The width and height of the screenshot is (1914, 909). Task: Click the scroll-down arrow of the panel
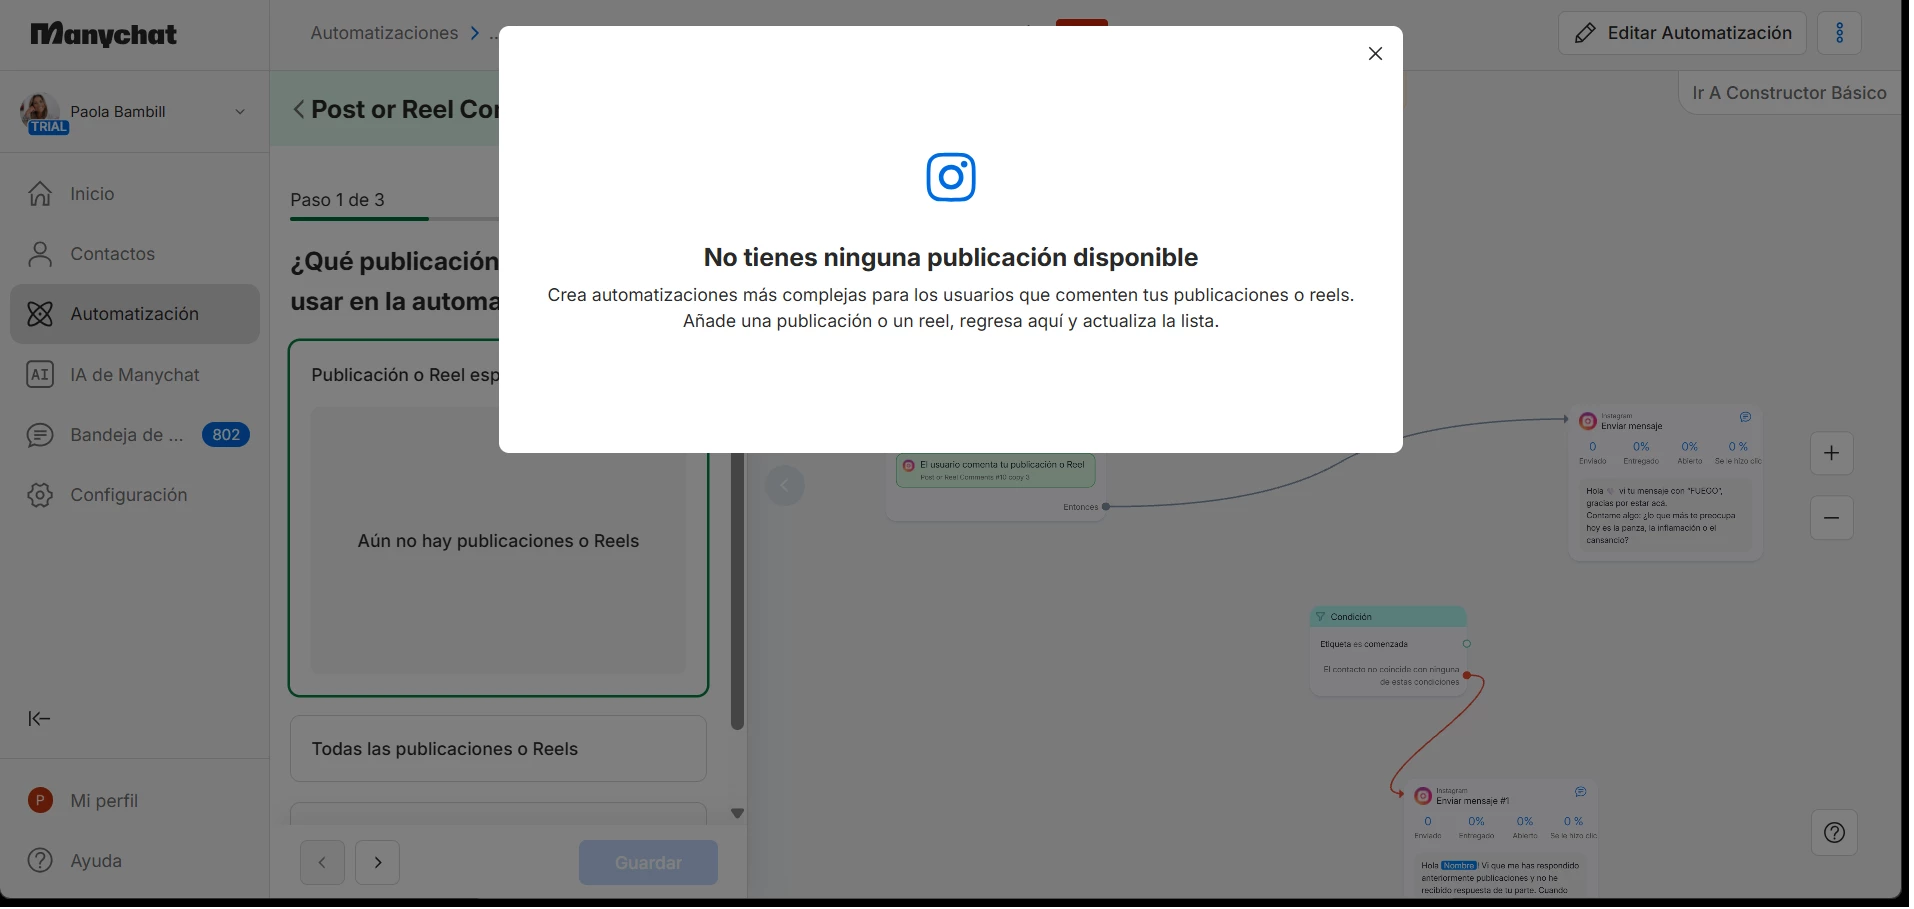coord(738,813)
